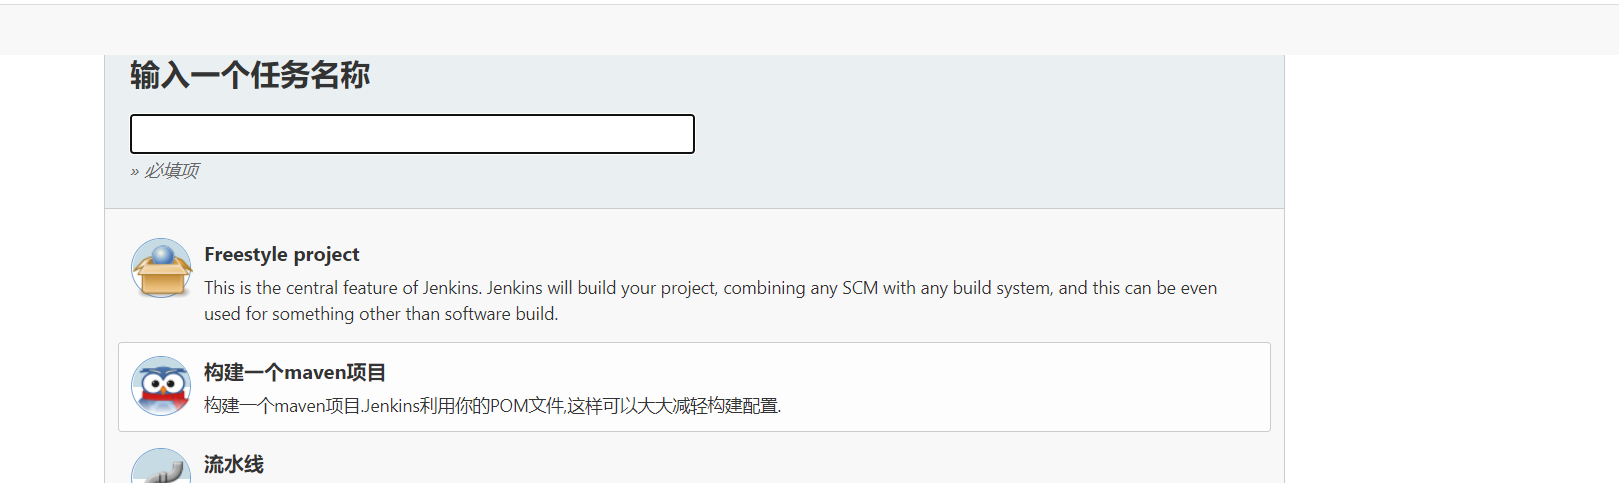The image size is (1619, 483).
Task: Click the Maven description mentioning POM文件
Action: (x=492, y=406)
